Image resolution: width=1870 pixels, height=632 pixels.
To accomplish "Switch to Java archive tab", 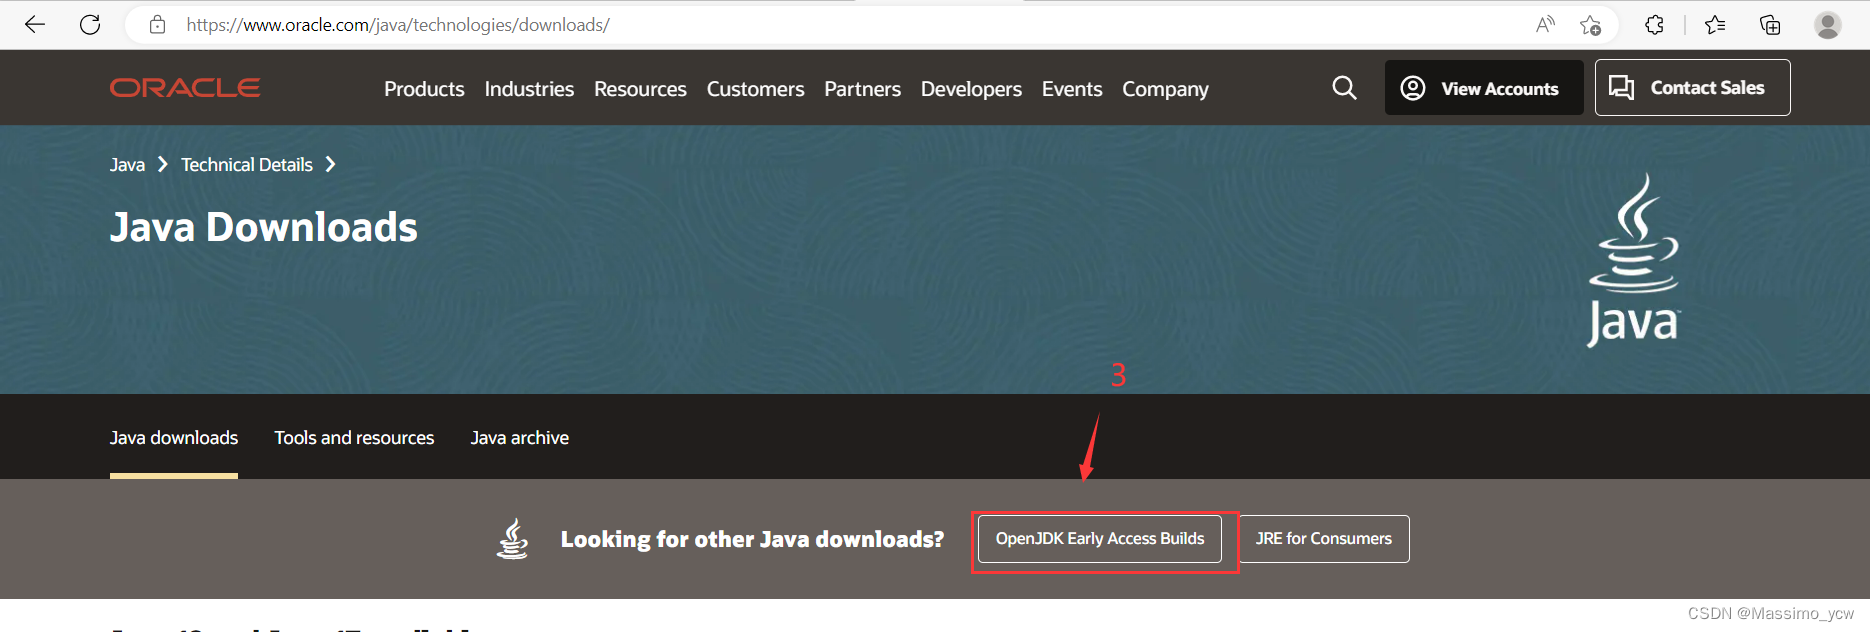I will (x=520, y=438).
